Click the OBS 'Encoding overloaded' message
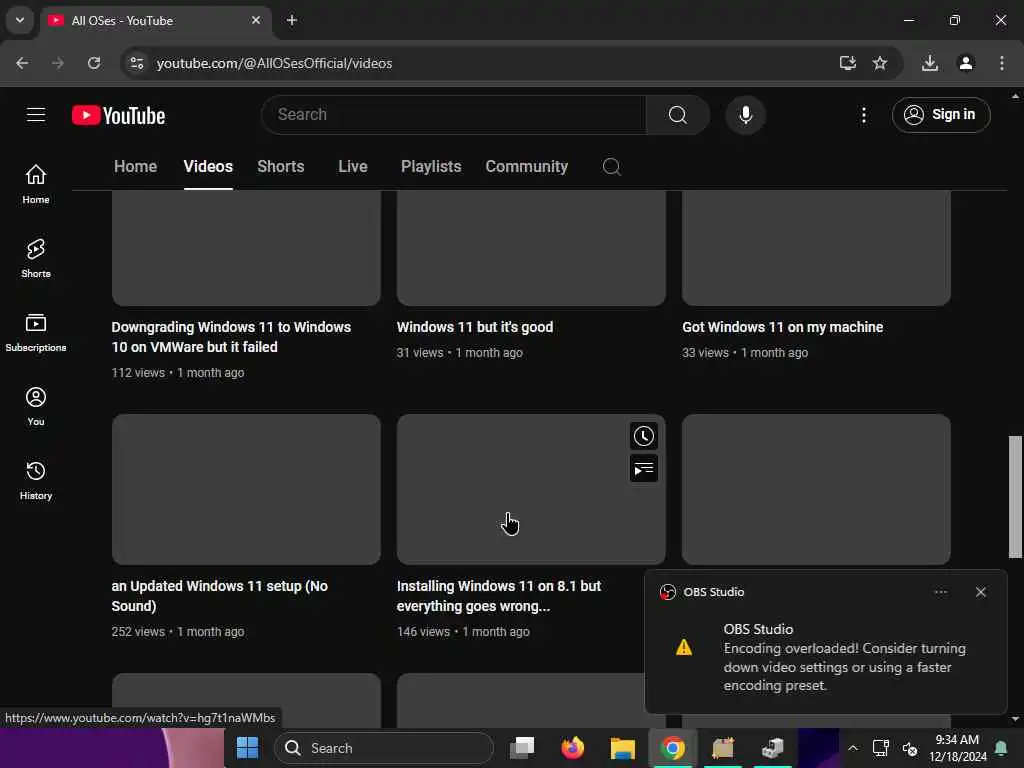The width and height of the screenshot is (1024, 768). click(844, 667)
